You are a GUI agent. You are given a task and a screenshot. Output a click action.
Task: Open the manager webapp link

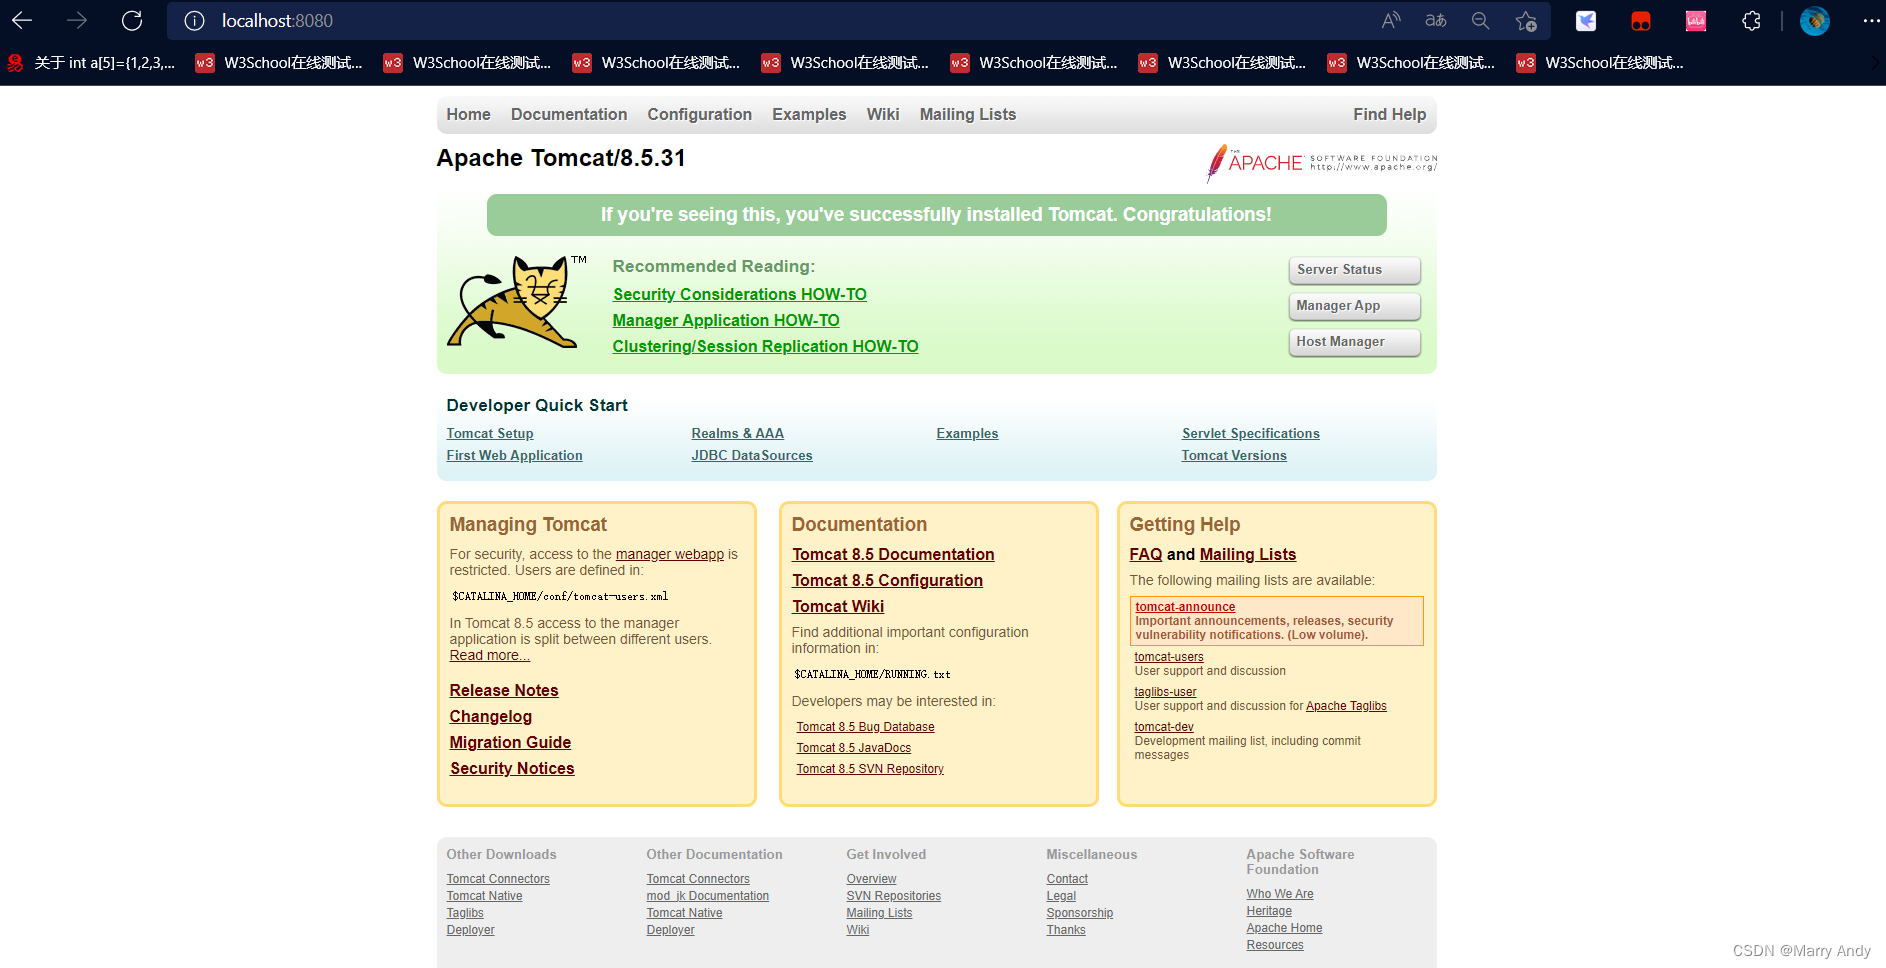pos(670,555)
